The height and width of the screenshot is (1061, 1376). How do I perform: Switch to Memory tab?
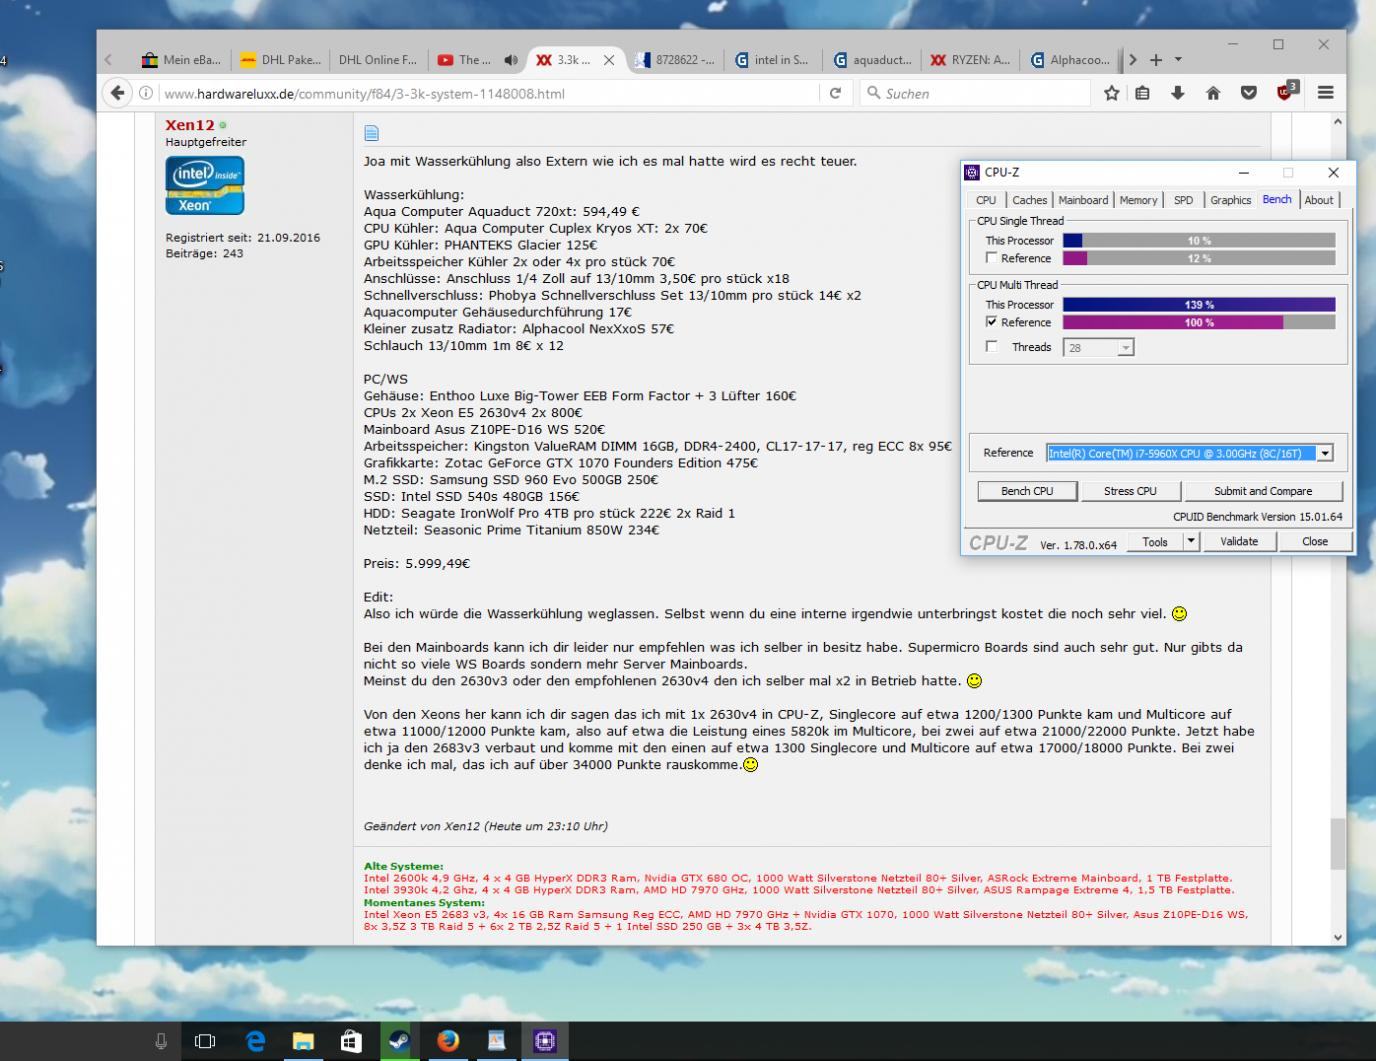point(1138,200)
